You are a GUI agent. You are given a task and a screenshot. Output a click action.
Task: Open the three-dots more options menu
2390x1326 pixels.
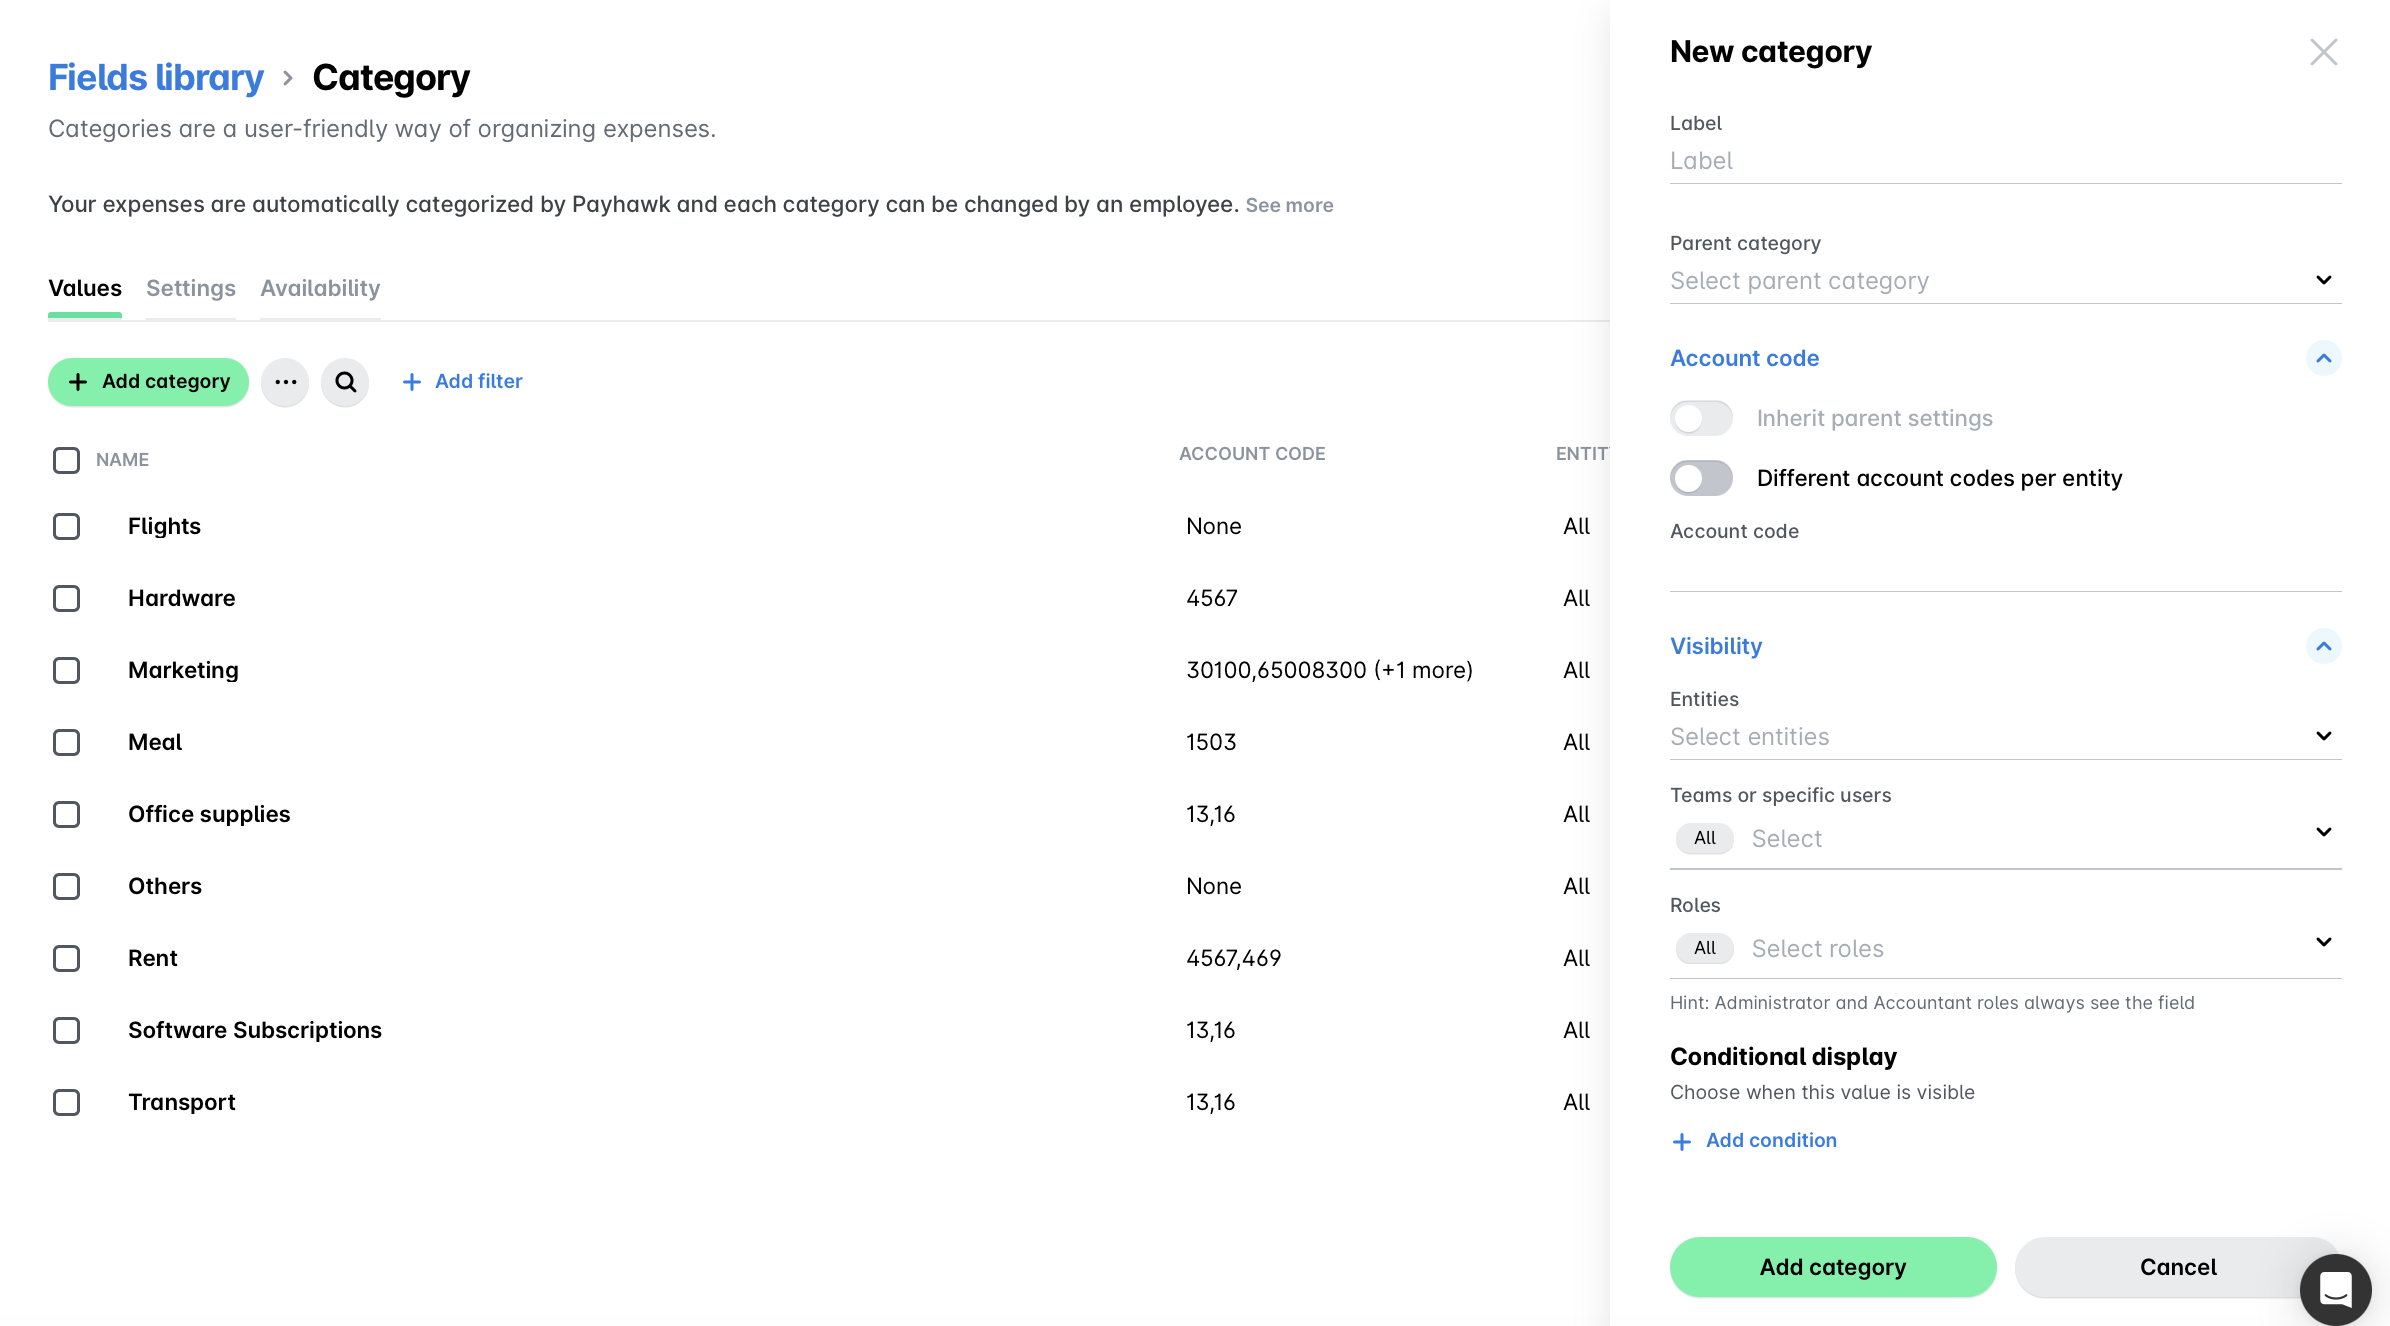pos(285,382)
